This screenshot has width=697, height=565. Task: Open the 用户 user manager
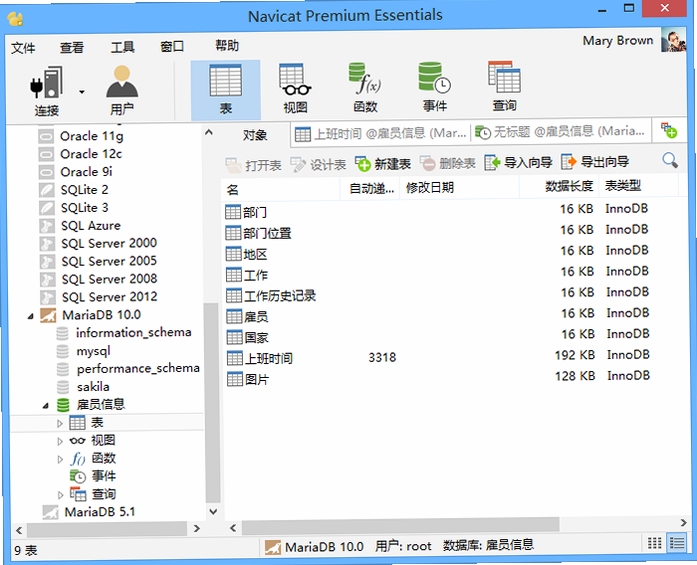pos(122,90)
